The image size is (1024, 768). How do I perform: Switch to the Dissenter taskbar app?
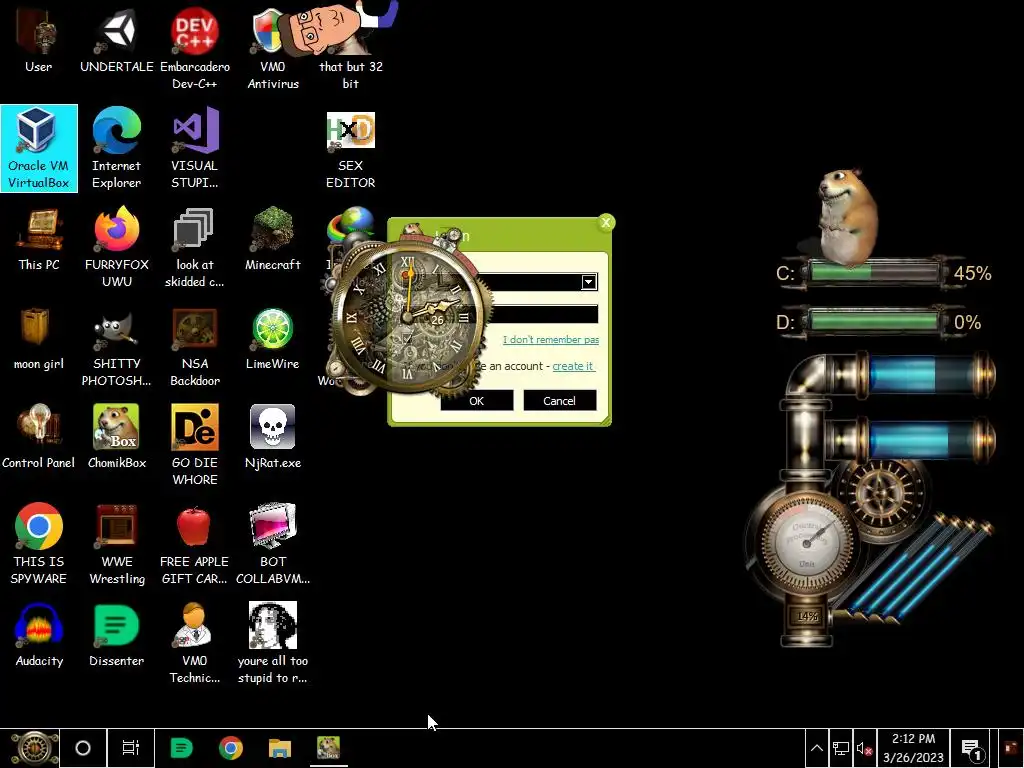pos(182,748)
